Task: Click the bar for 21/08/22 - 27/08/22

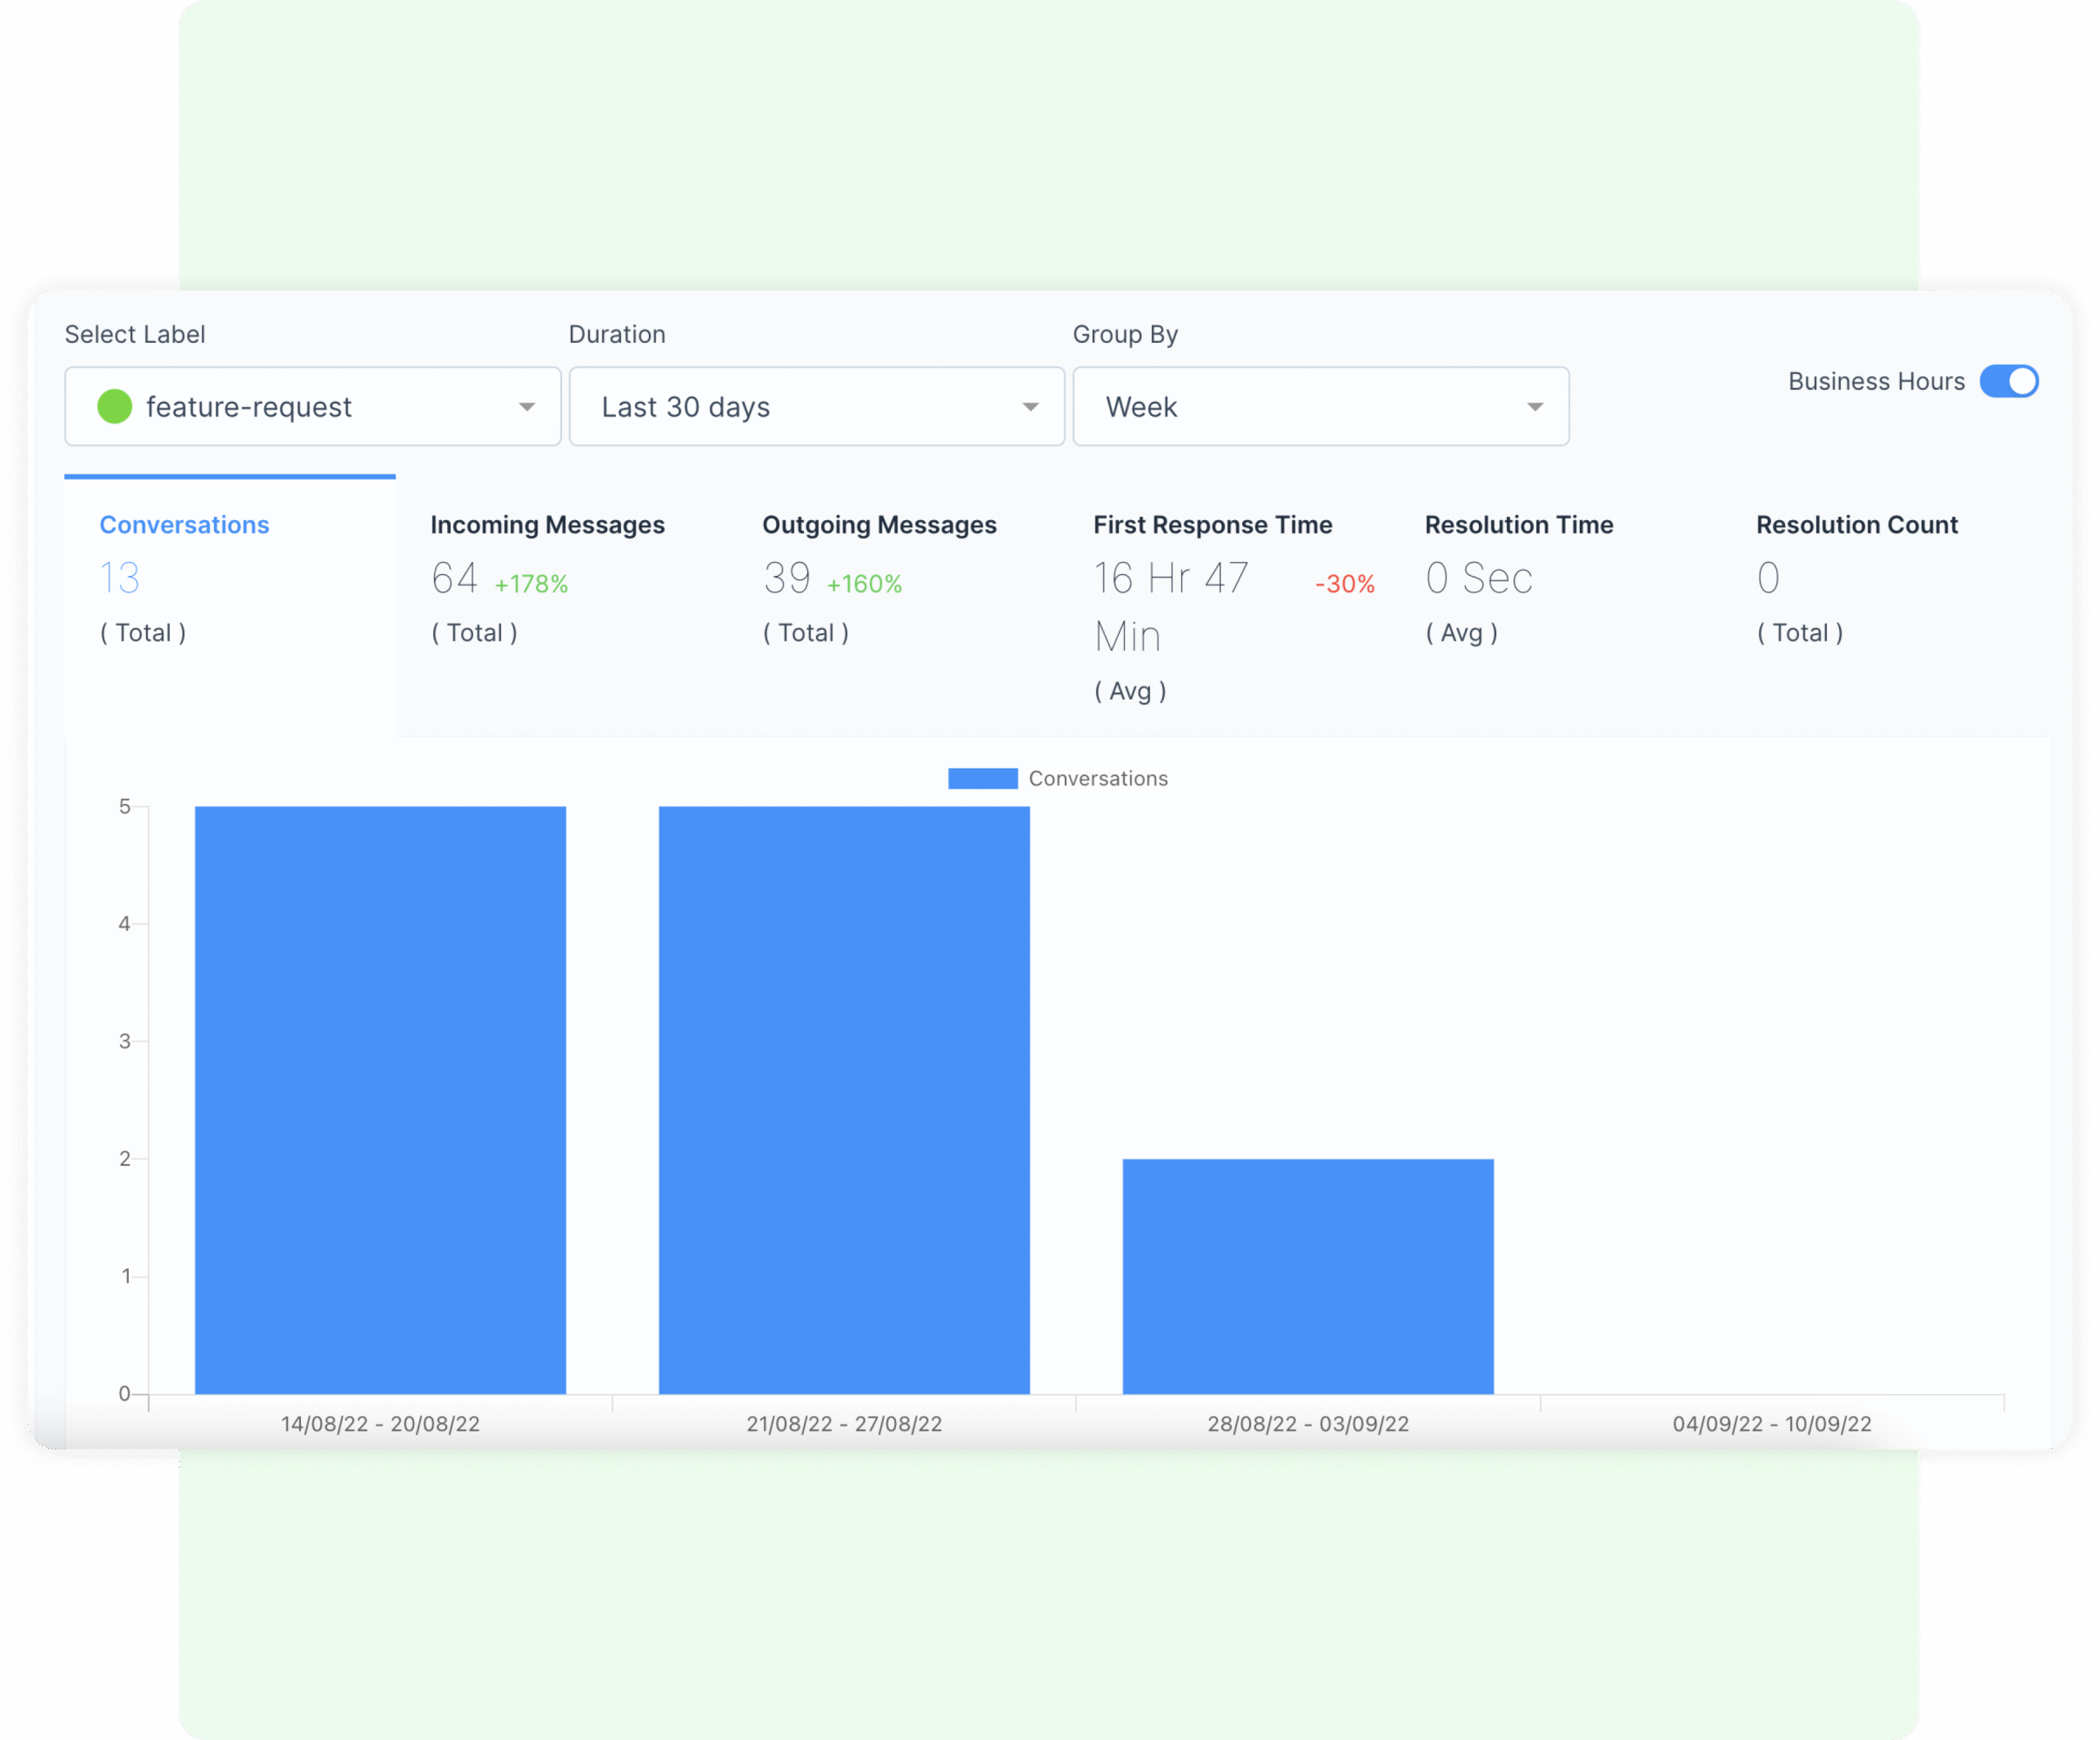Action: click(x=844, y=1100)
